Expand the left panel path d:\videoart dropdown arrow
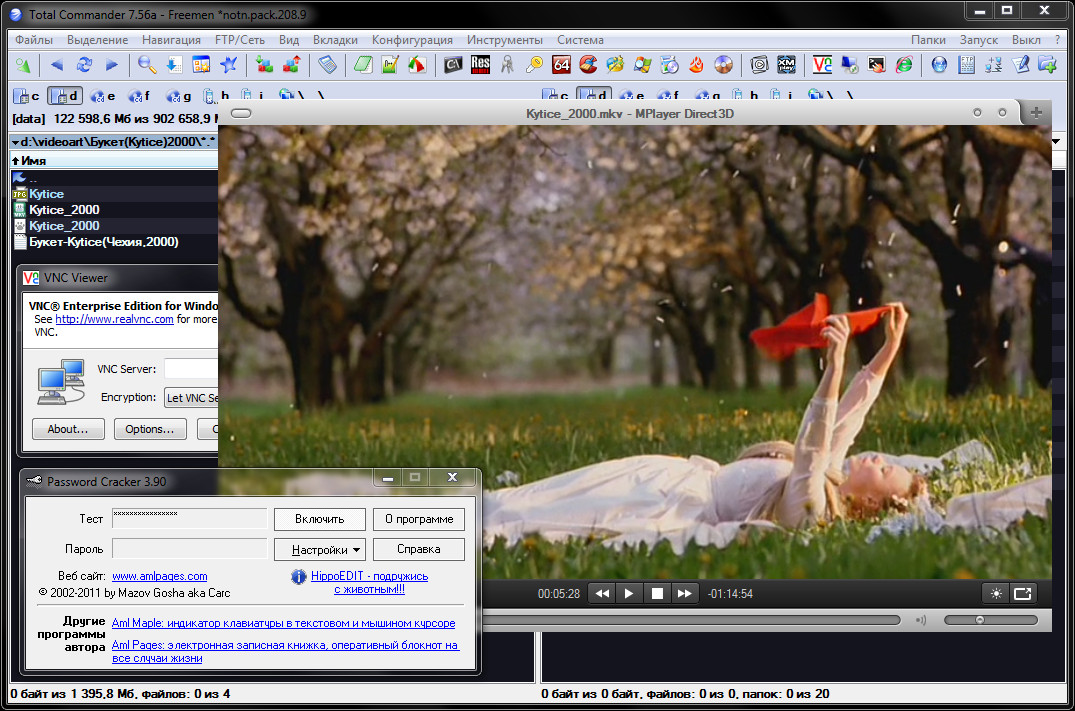 click(x=14, y=143)
